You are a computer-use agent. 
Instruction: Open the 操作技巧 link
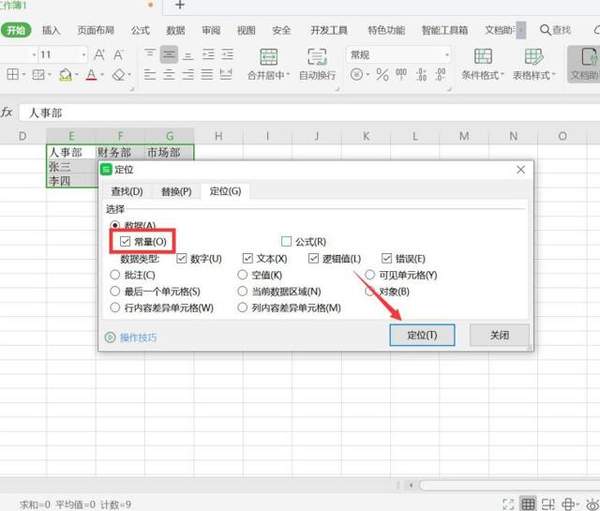[x=138, y=338]
